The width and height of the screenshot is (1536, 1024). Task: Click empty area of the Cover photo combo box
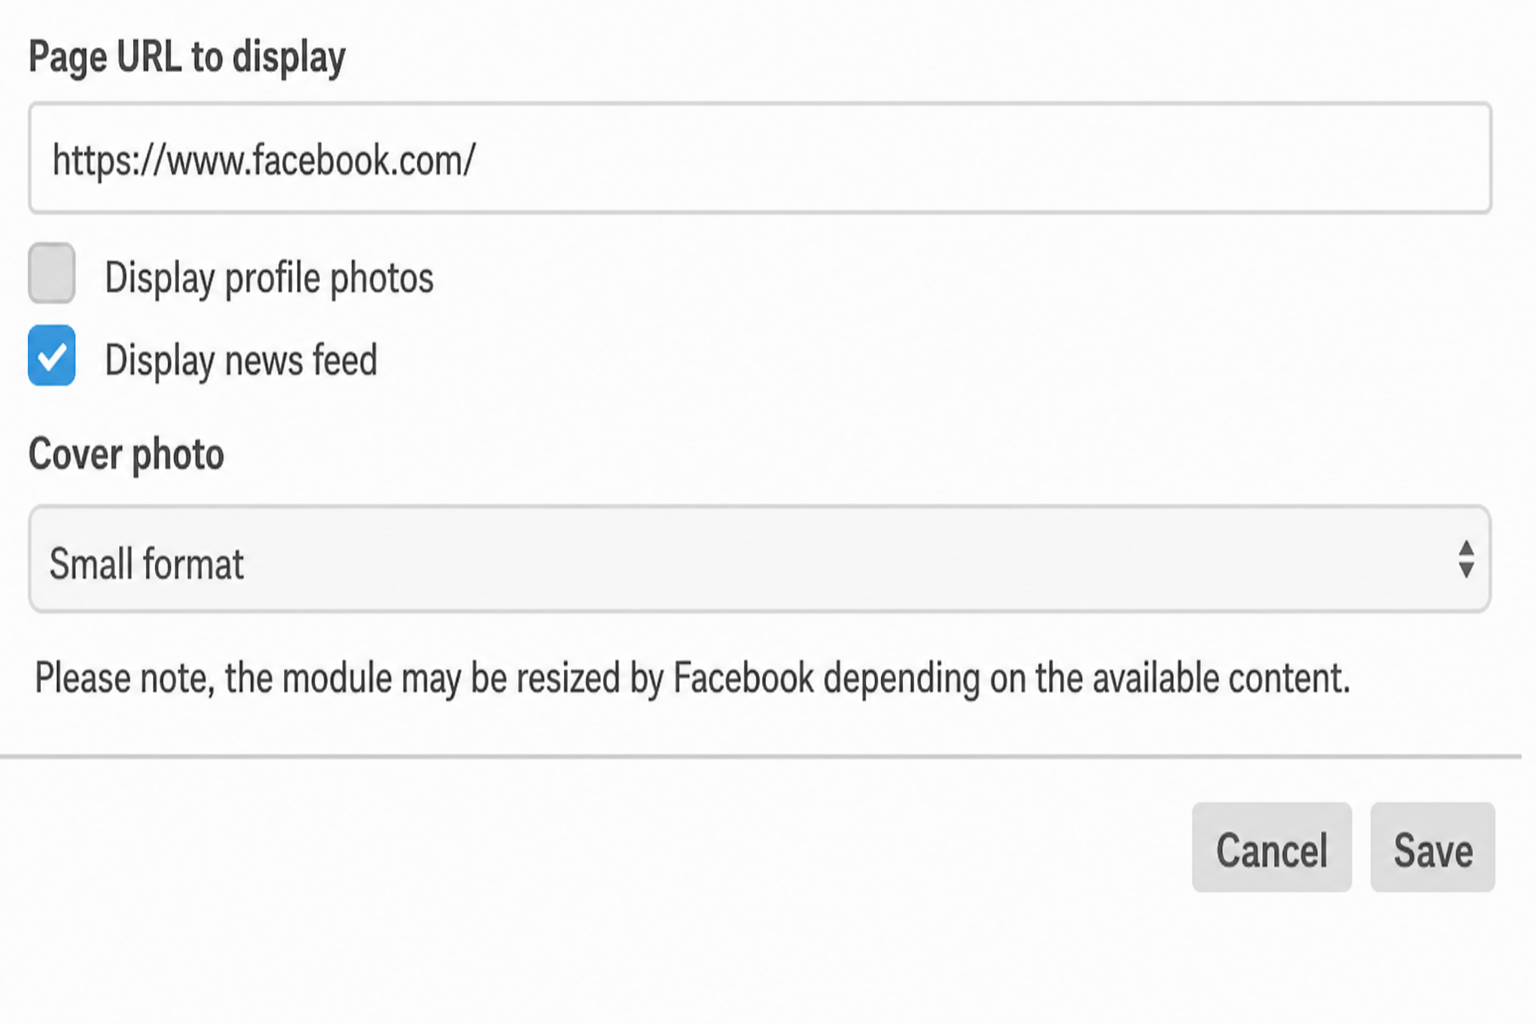click(x=850, y=559)
